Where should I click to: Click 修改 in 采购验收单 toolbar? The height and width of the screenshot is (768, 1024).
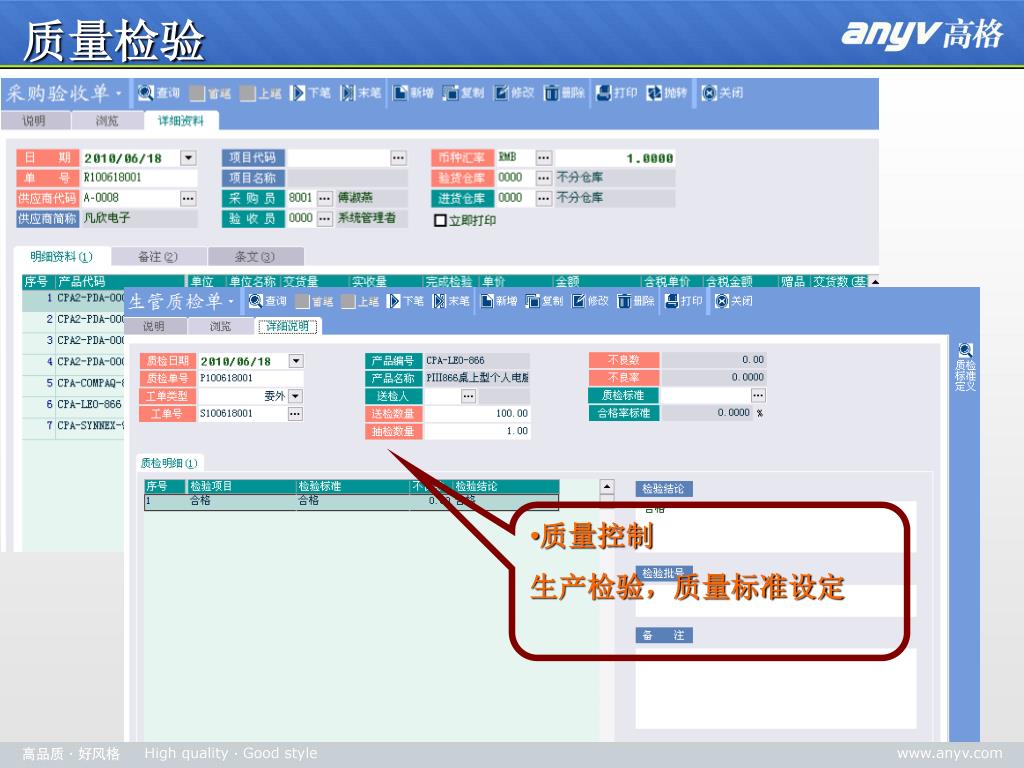tap(513, 93)
